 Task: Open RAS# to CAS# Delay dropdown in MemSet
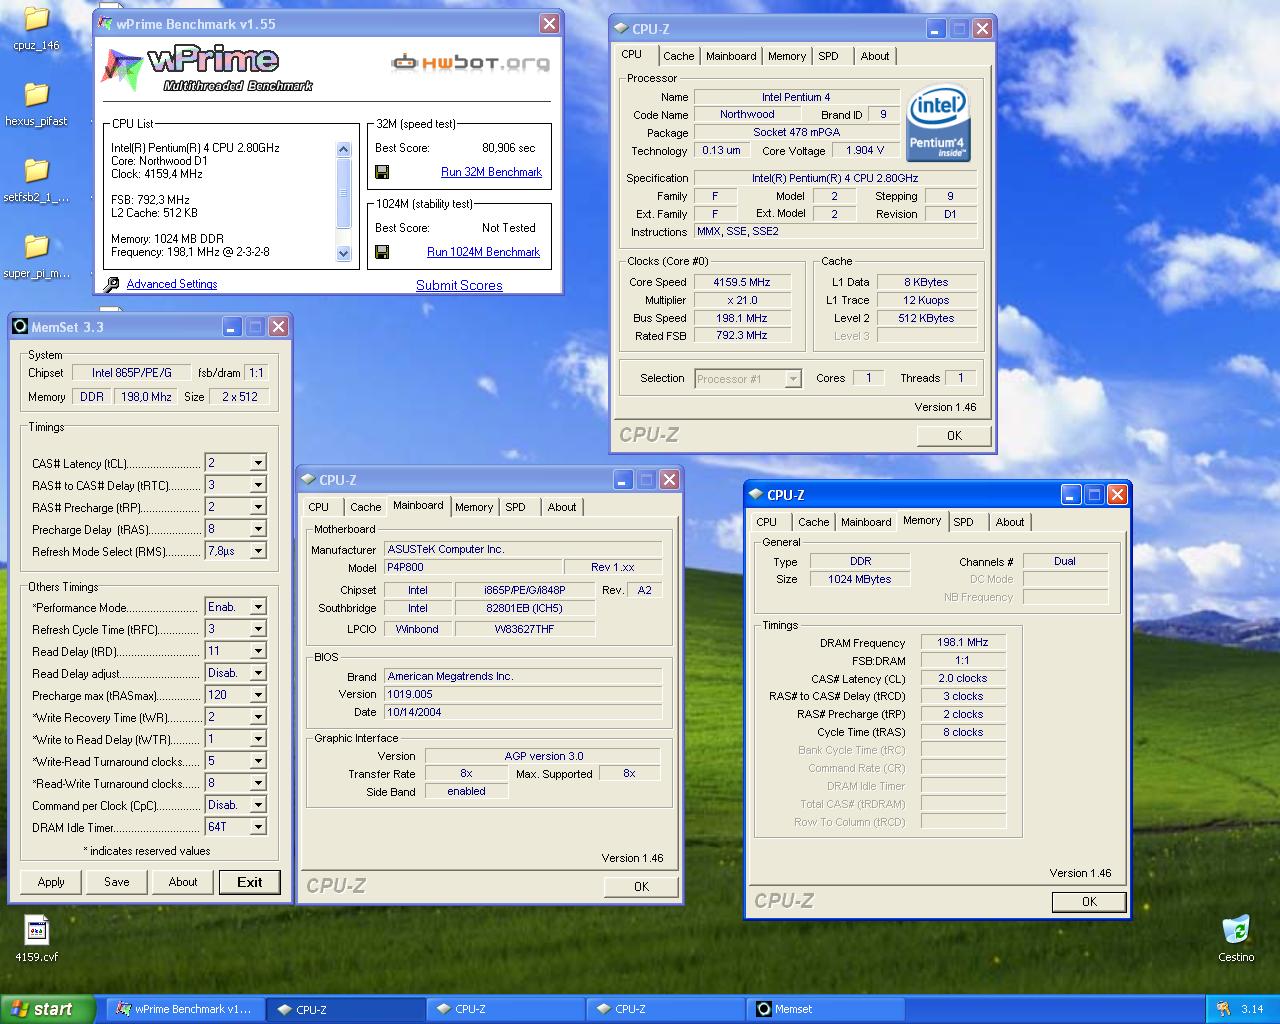(x=258, y=485)
